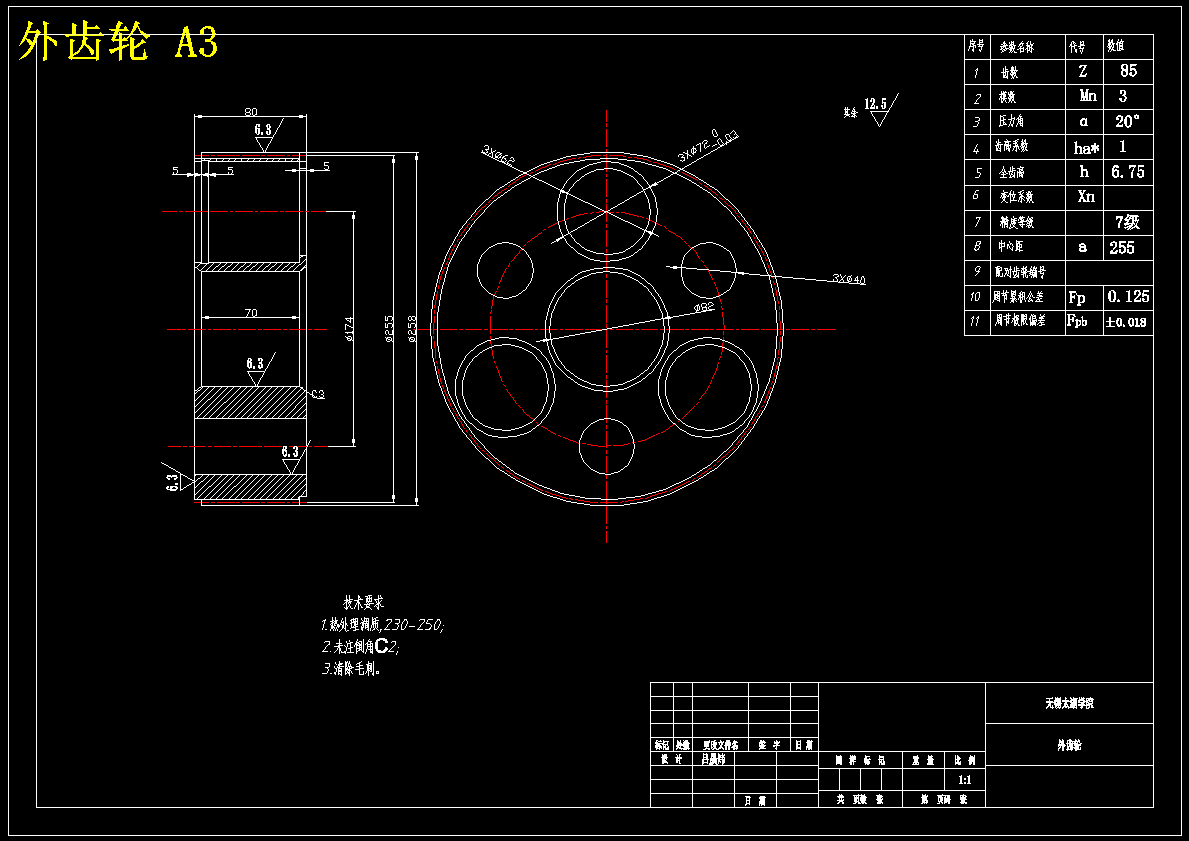Image resolution: width=1189 pixels, height=841 pixels.
Task: Click the note '3.清除毛刺。'
Action: (351, 669)
